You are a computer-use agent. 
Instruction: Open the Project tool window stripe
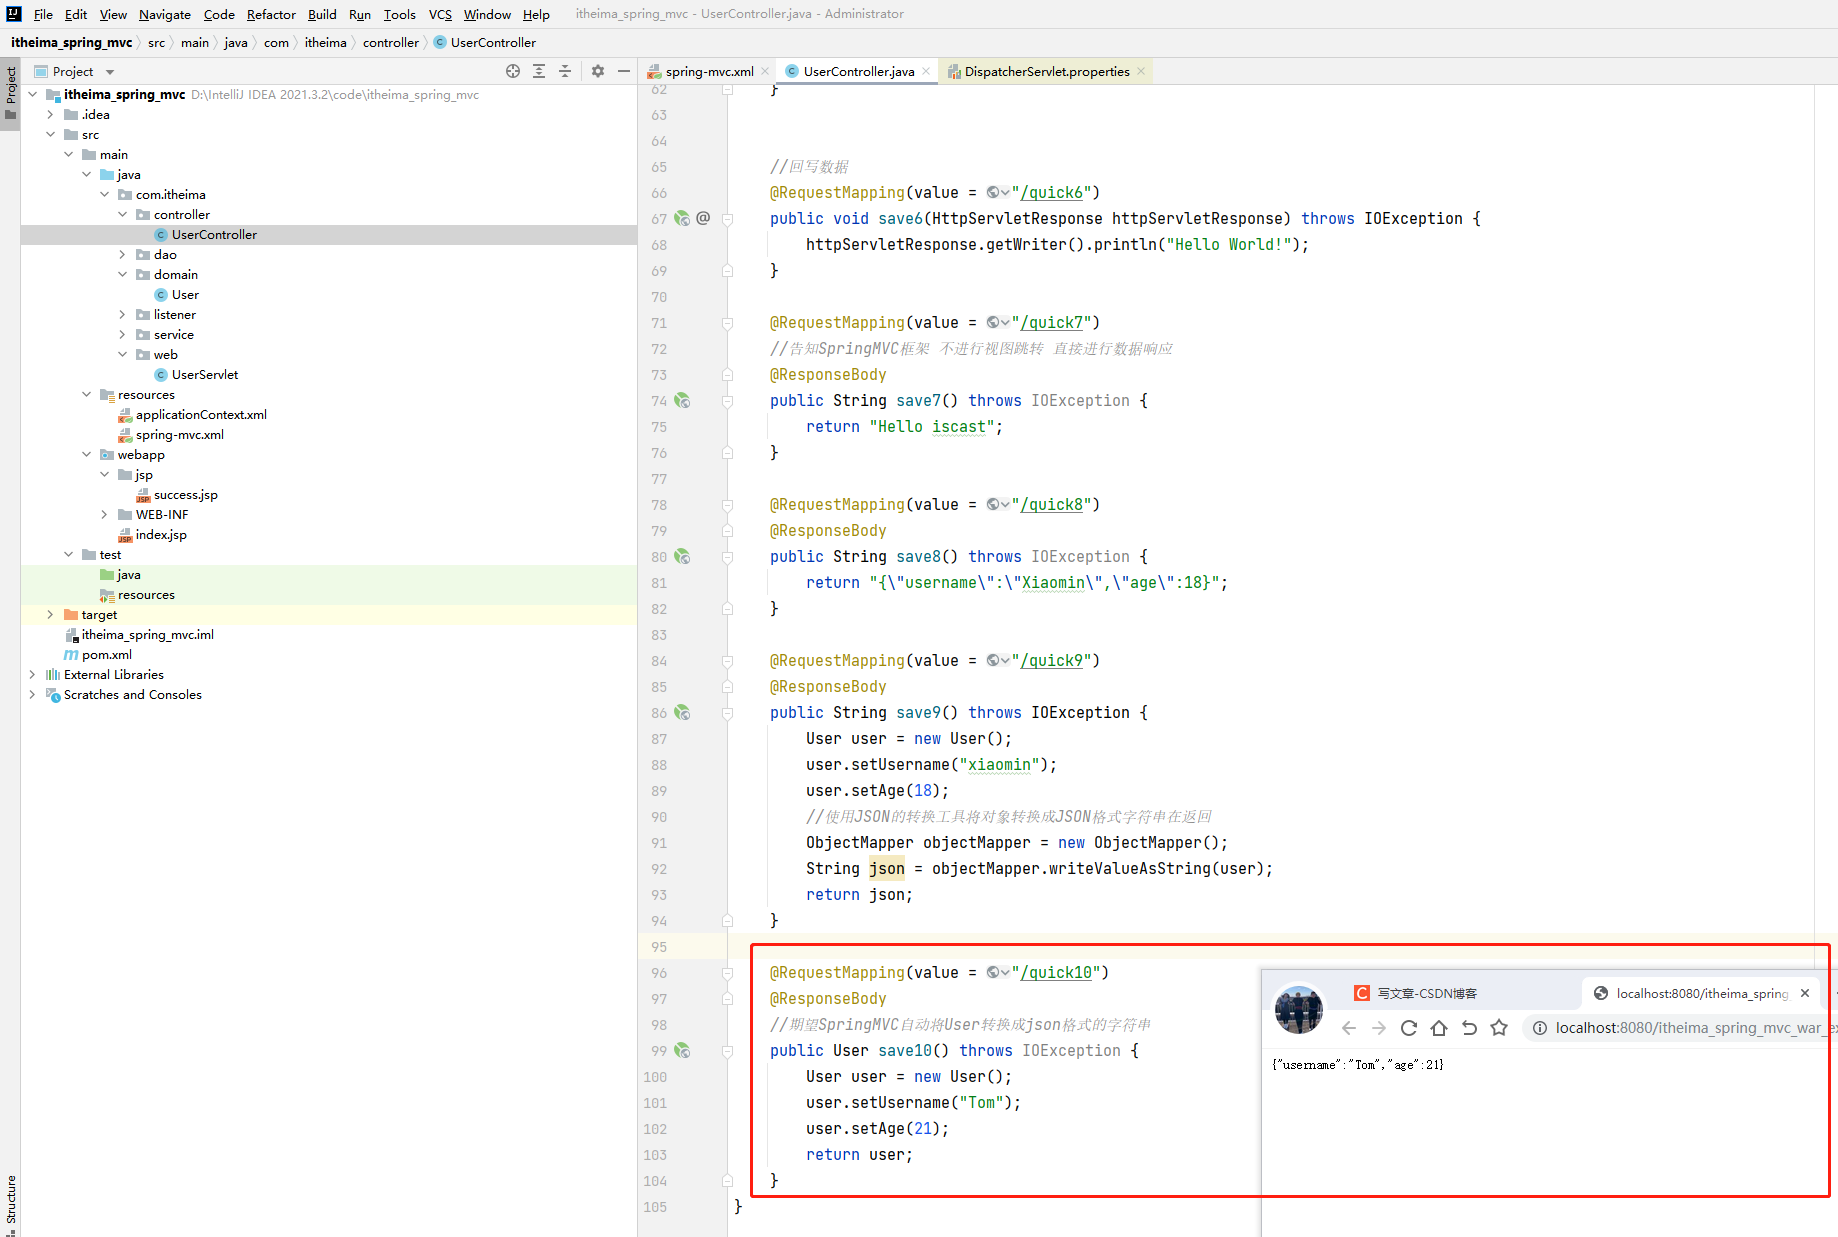click(10, 92)
